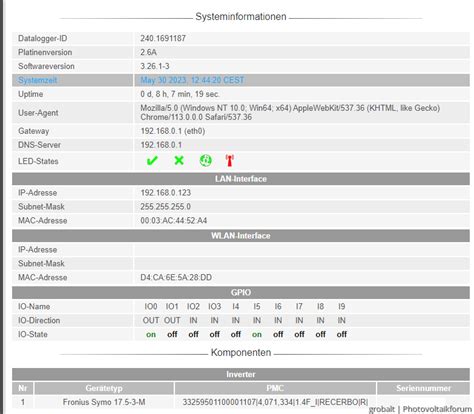Click the LAN-Interface section header
This screenshot has width=474, height=414.
point(241,179)
